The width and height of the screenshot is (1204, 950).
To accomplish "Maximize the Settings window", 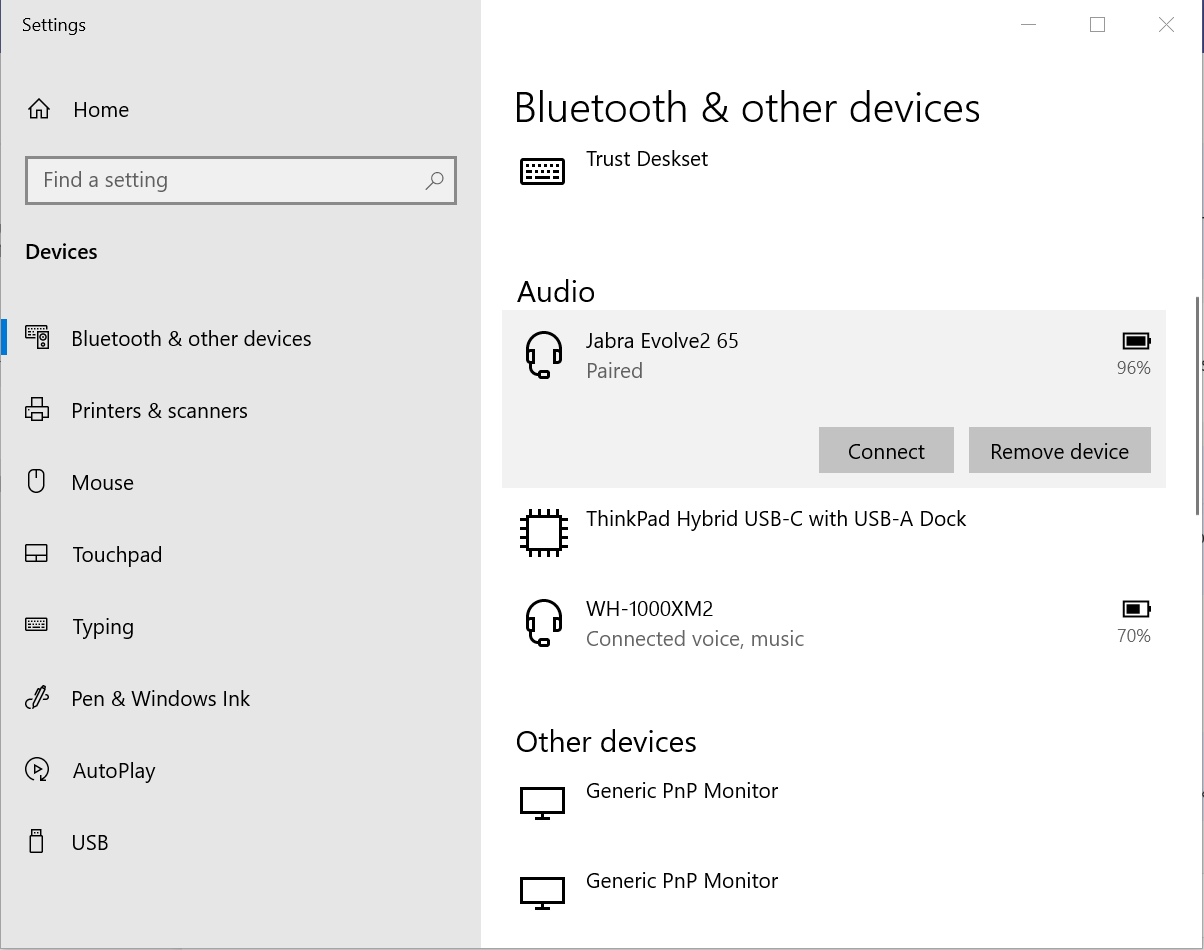I will 1097,25.
